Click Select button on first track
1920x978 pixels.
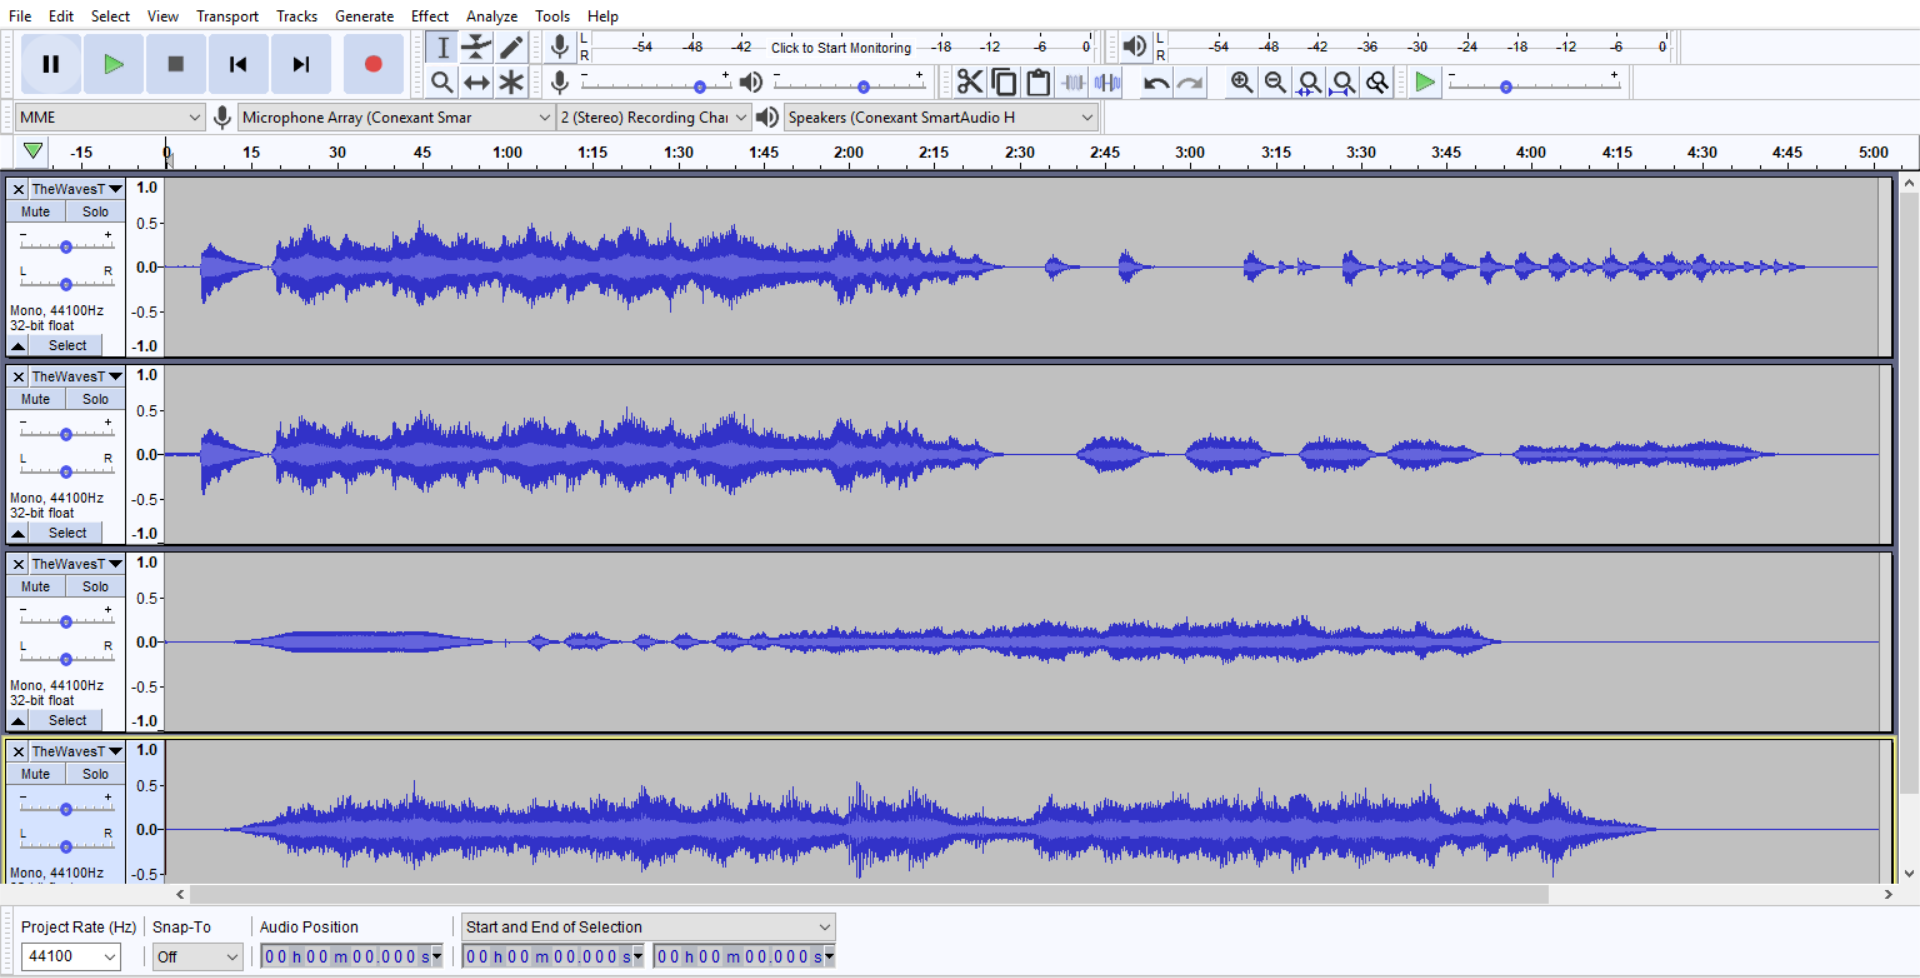(x=67, y=345)
